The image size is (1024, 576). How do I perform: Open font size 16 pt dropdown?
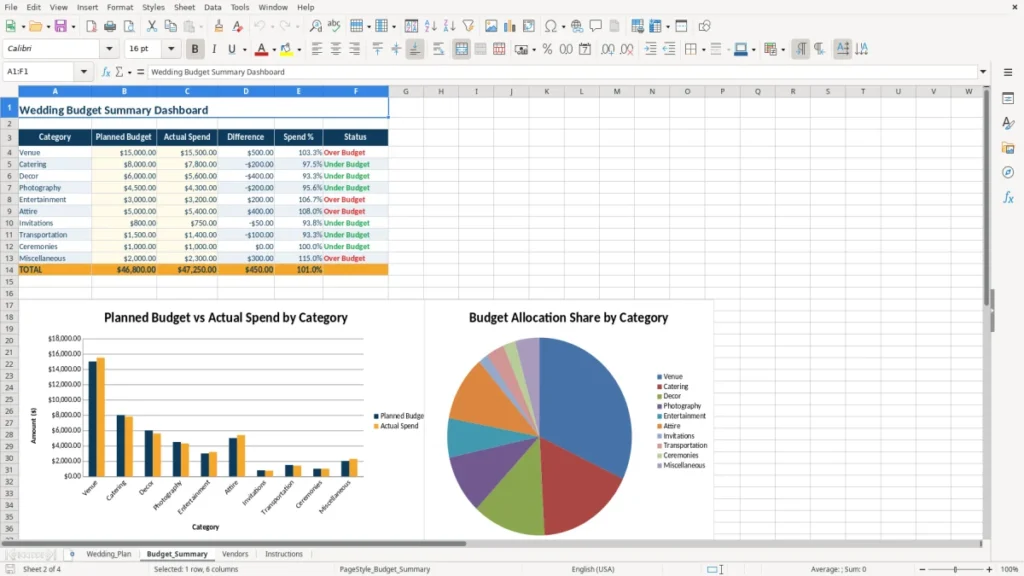[x=171, y=49]
